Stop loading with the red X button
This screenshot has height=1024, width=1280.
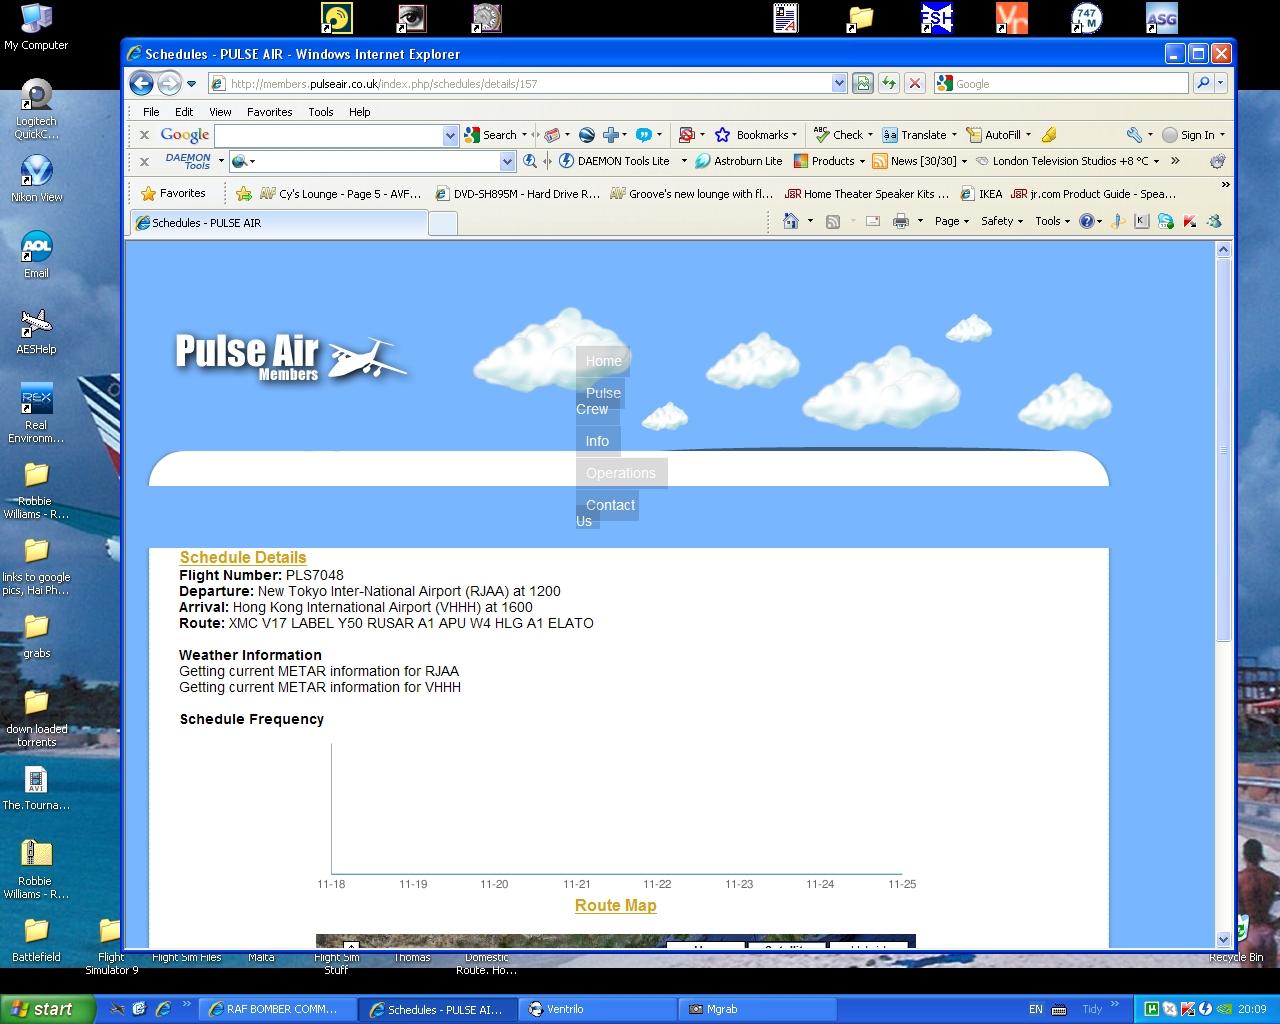point(914,84)
